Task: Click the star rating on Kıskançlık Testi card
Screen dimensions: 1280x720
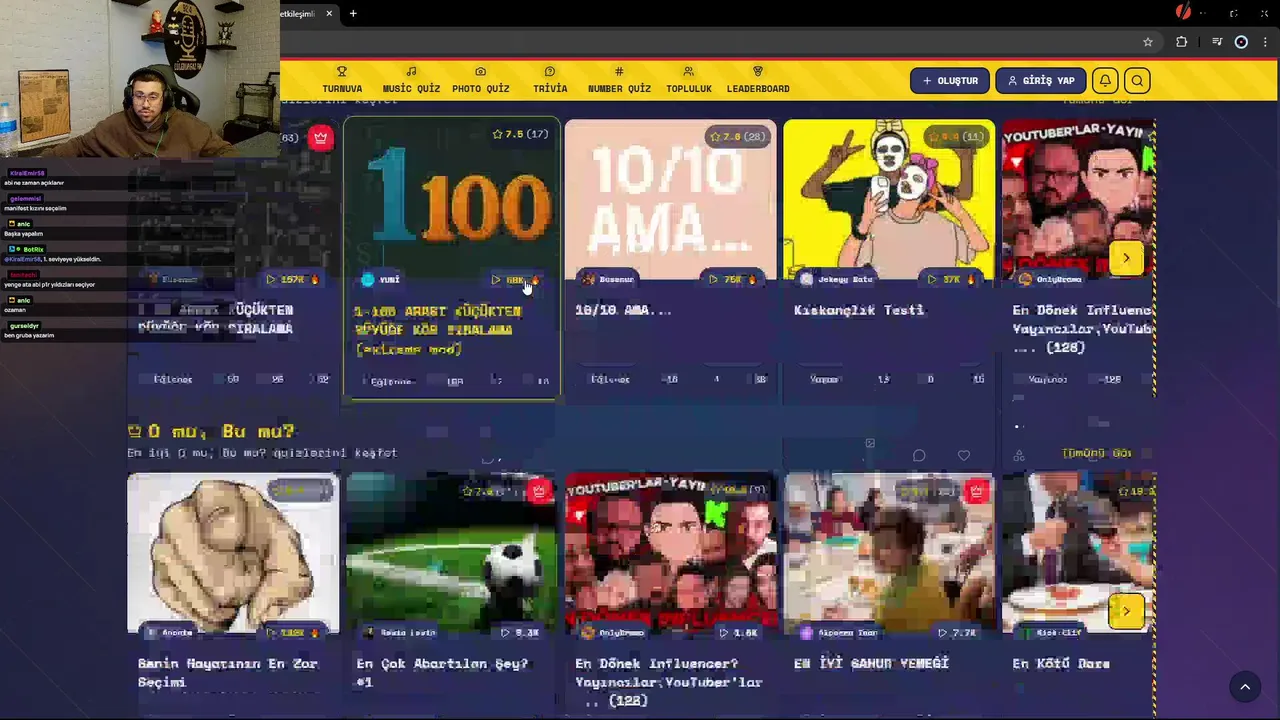Action: pyautogui.click(x=956, y=136)
